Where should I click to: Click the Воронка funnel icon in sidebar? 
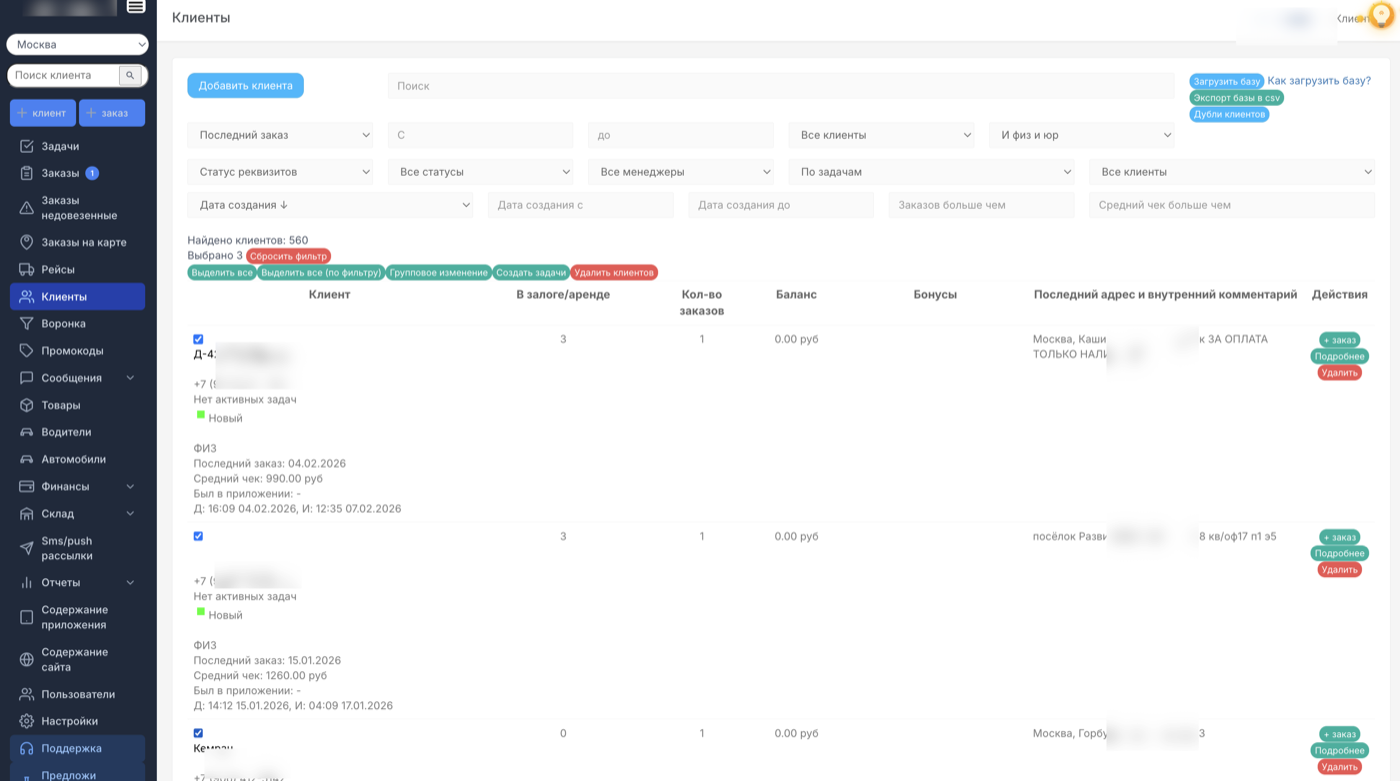click(x=27, y=324)
